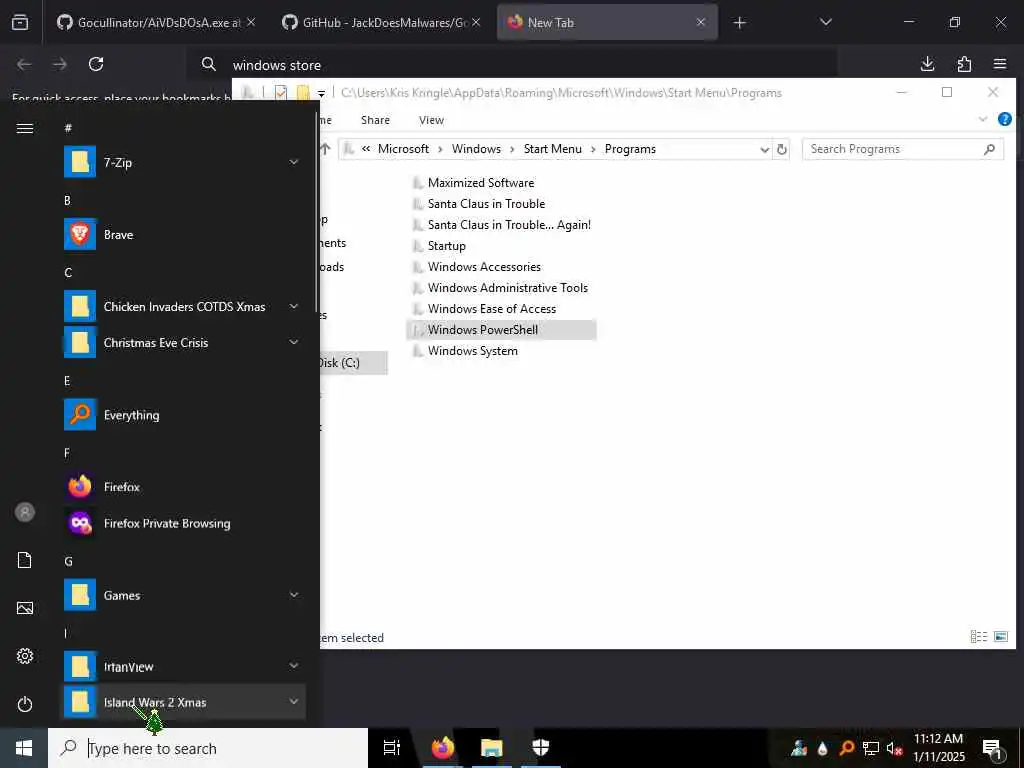Click the Start menu hamburger expand icon
This screenshot has width=1024, height=768.
tap(25, 128)
